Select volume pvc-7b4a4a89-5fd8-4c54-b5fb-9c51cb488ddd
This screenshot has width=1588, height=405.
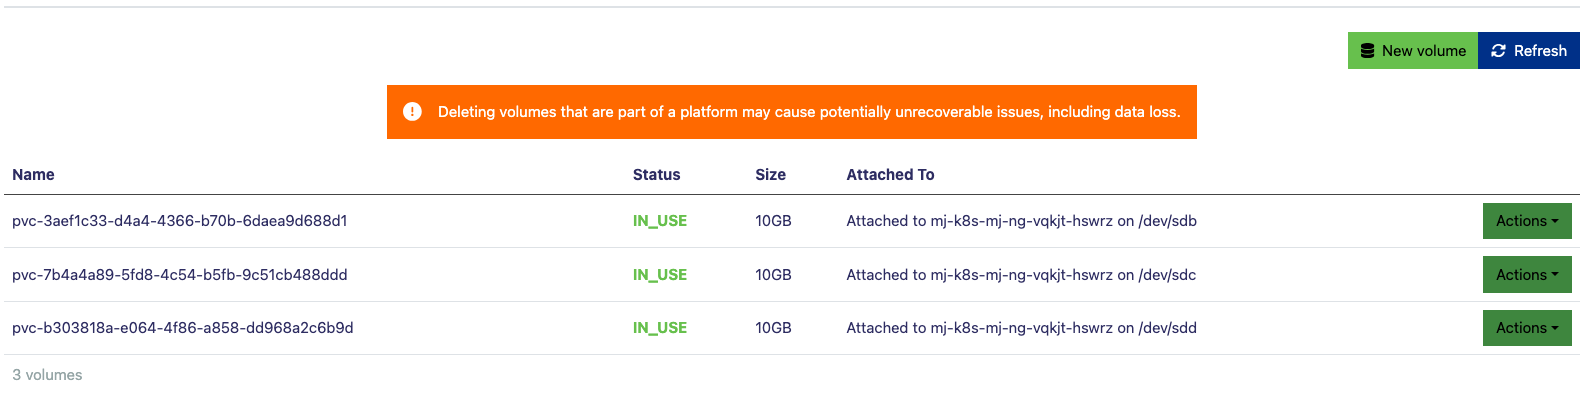coord(180,275)
